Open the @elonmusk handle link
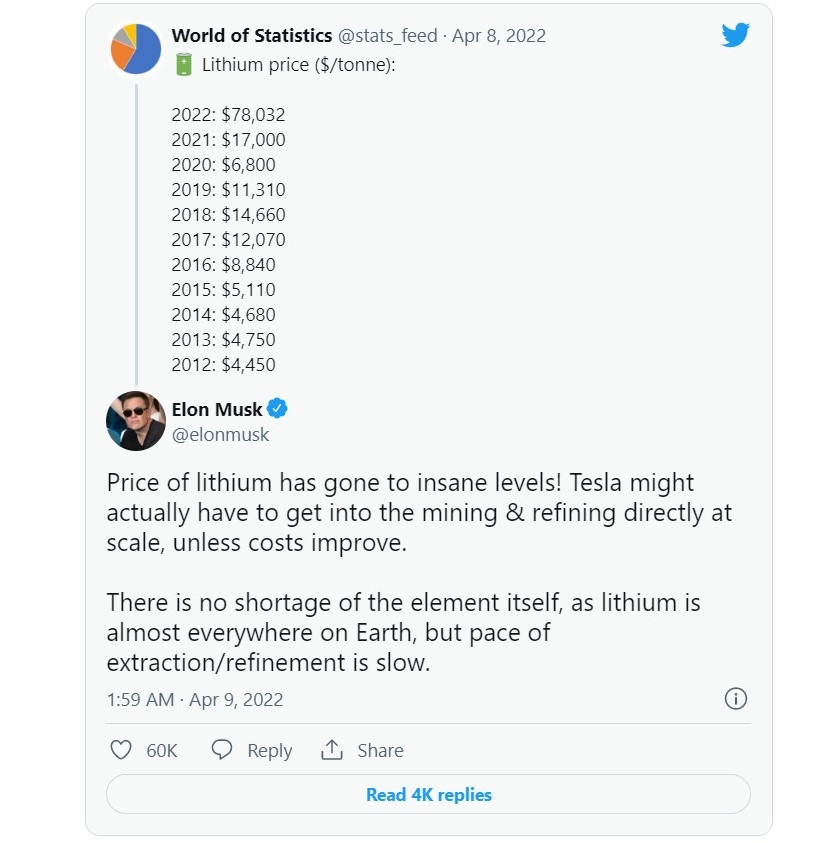825x843 pixels. tap(221, 435)
